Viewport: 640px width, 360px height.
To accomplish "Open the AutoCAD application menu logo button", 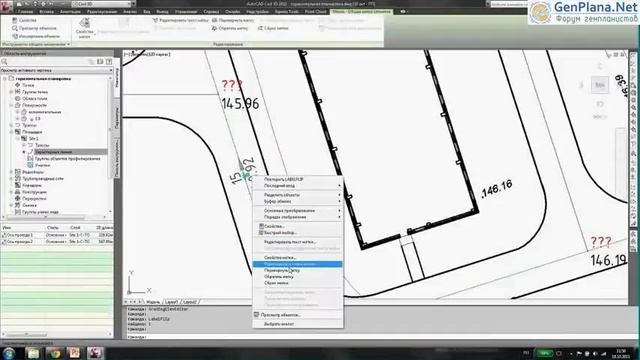I will click(x=6, y=6).
